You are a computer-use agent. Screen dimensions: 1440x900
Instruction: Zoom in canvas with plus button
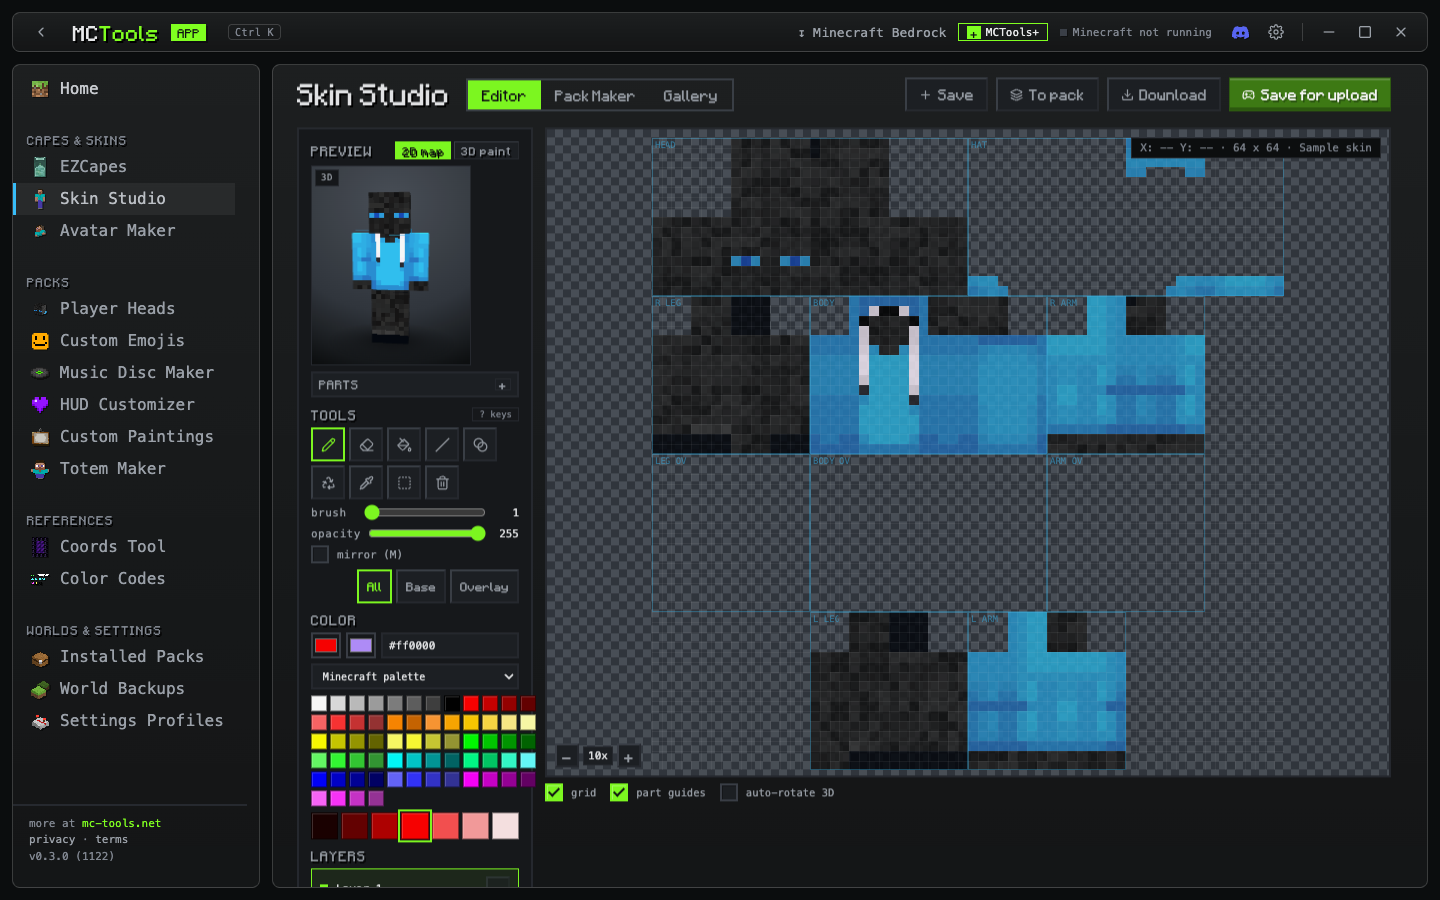628,758
